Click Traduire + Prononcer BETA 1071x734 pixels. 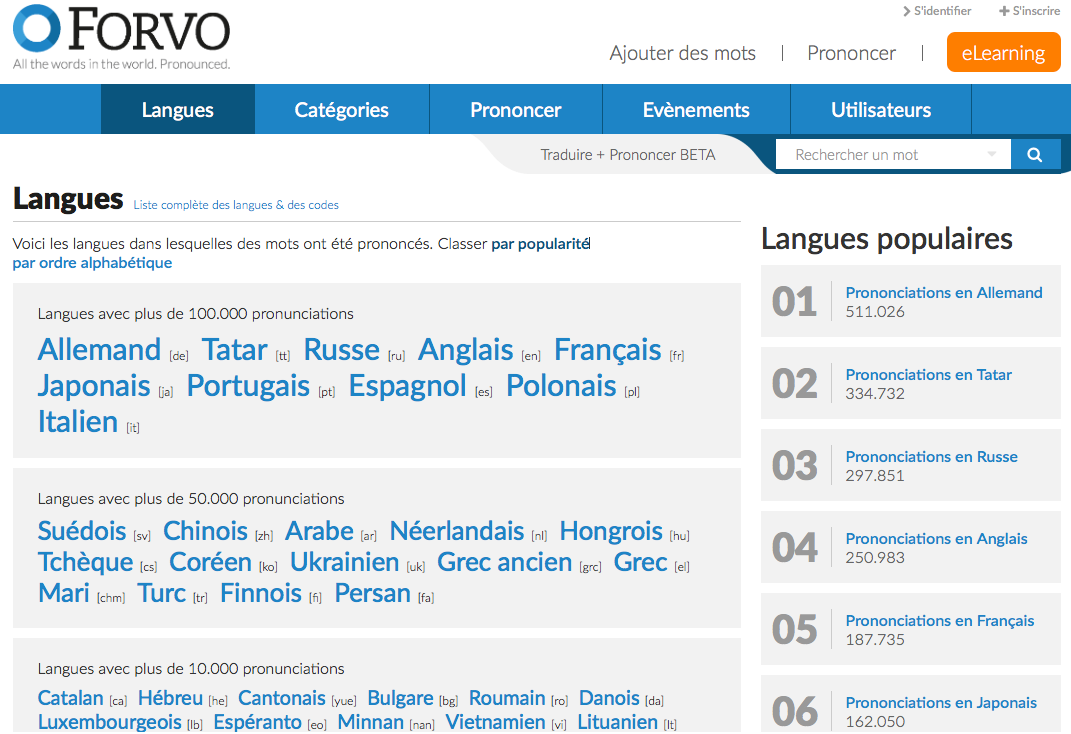pos(627,155)
